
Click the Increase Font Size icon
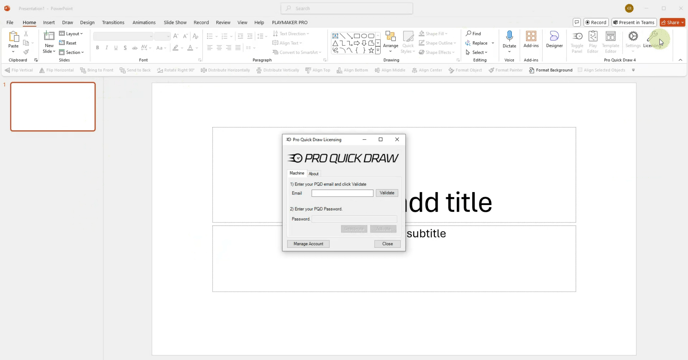pyautogui.click(x=176, y=36)
